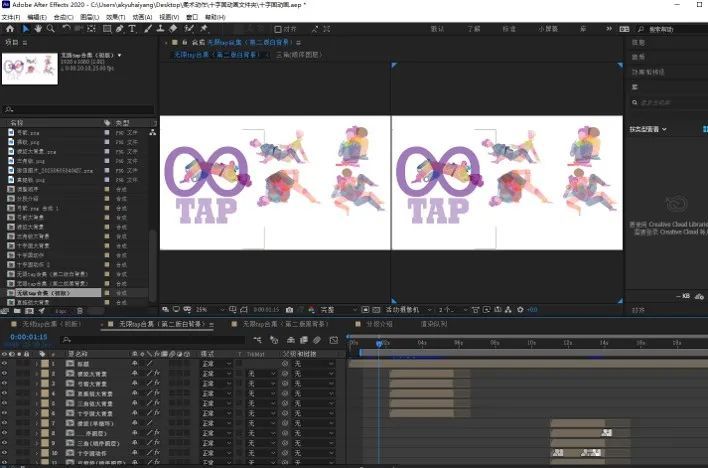Toggle the snapping checkbox in toolbar

pos(278,29)
